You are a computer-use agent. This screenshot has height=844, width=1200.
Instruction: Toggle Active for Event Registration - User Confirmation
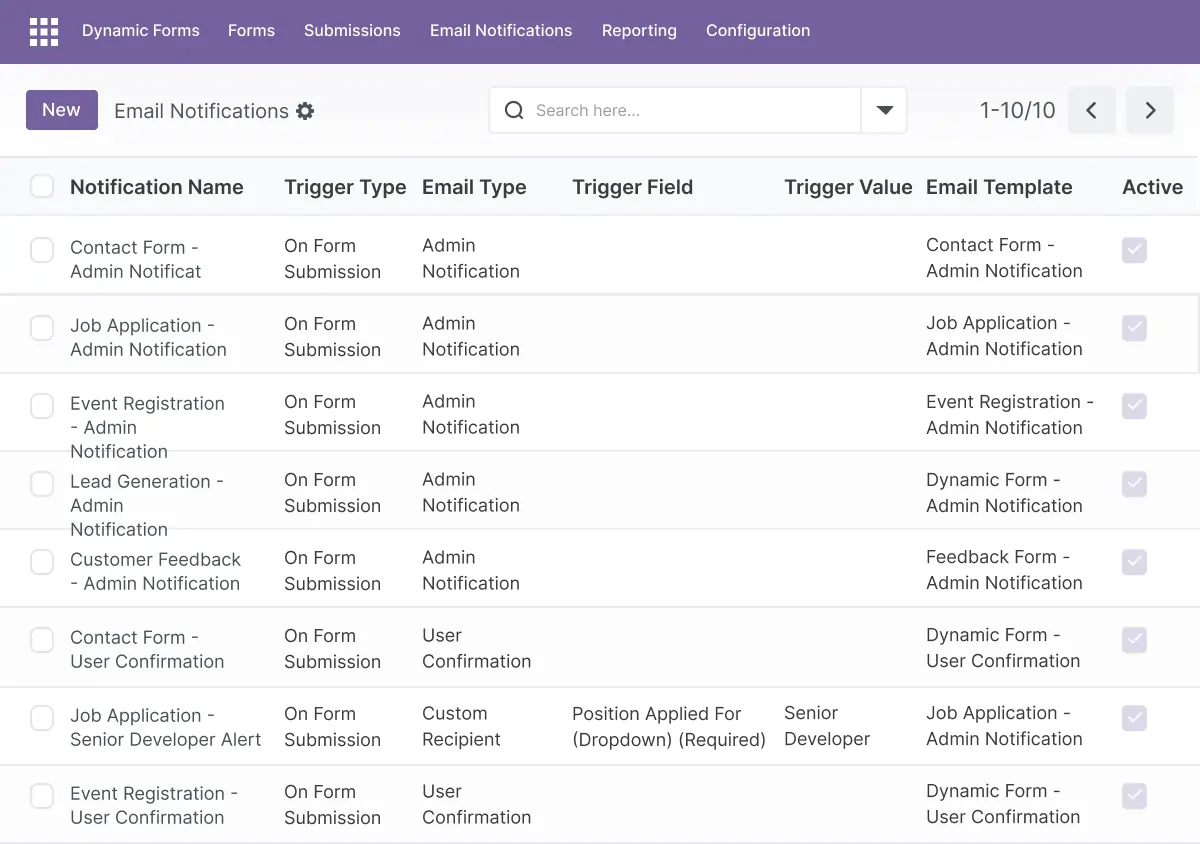tap(1134, 796)
